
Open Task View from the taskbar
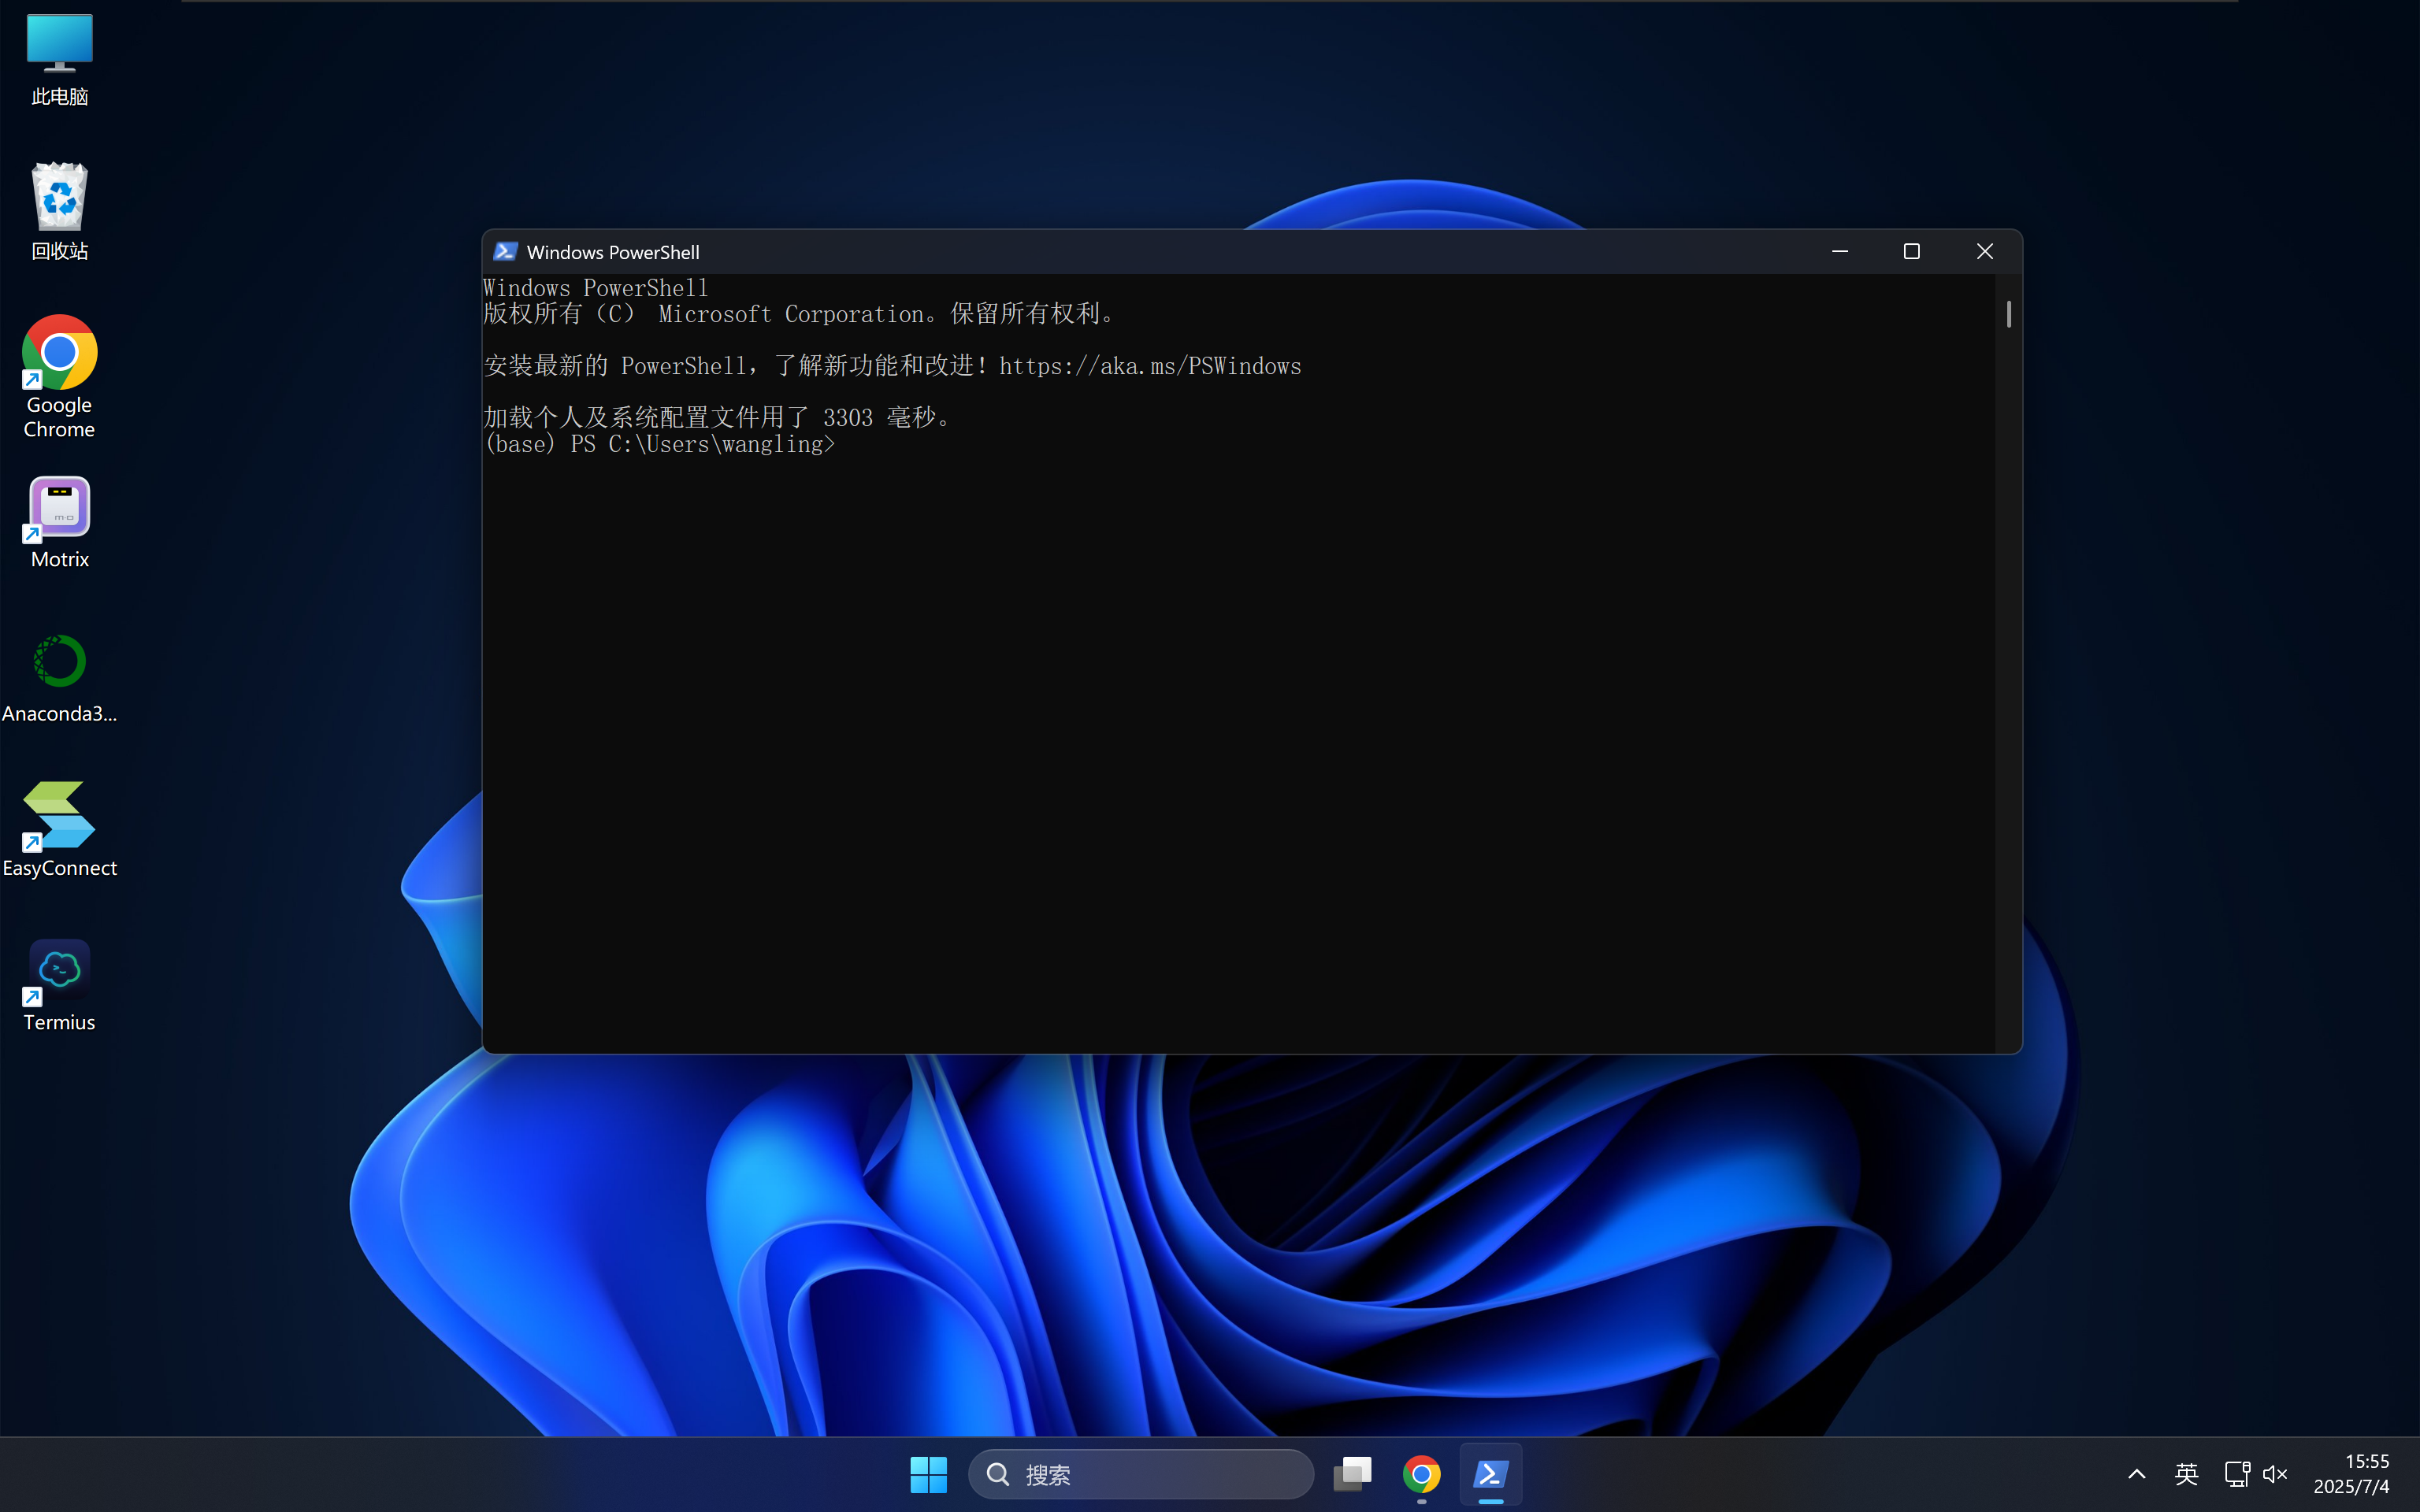[x=1352, y=1474]
